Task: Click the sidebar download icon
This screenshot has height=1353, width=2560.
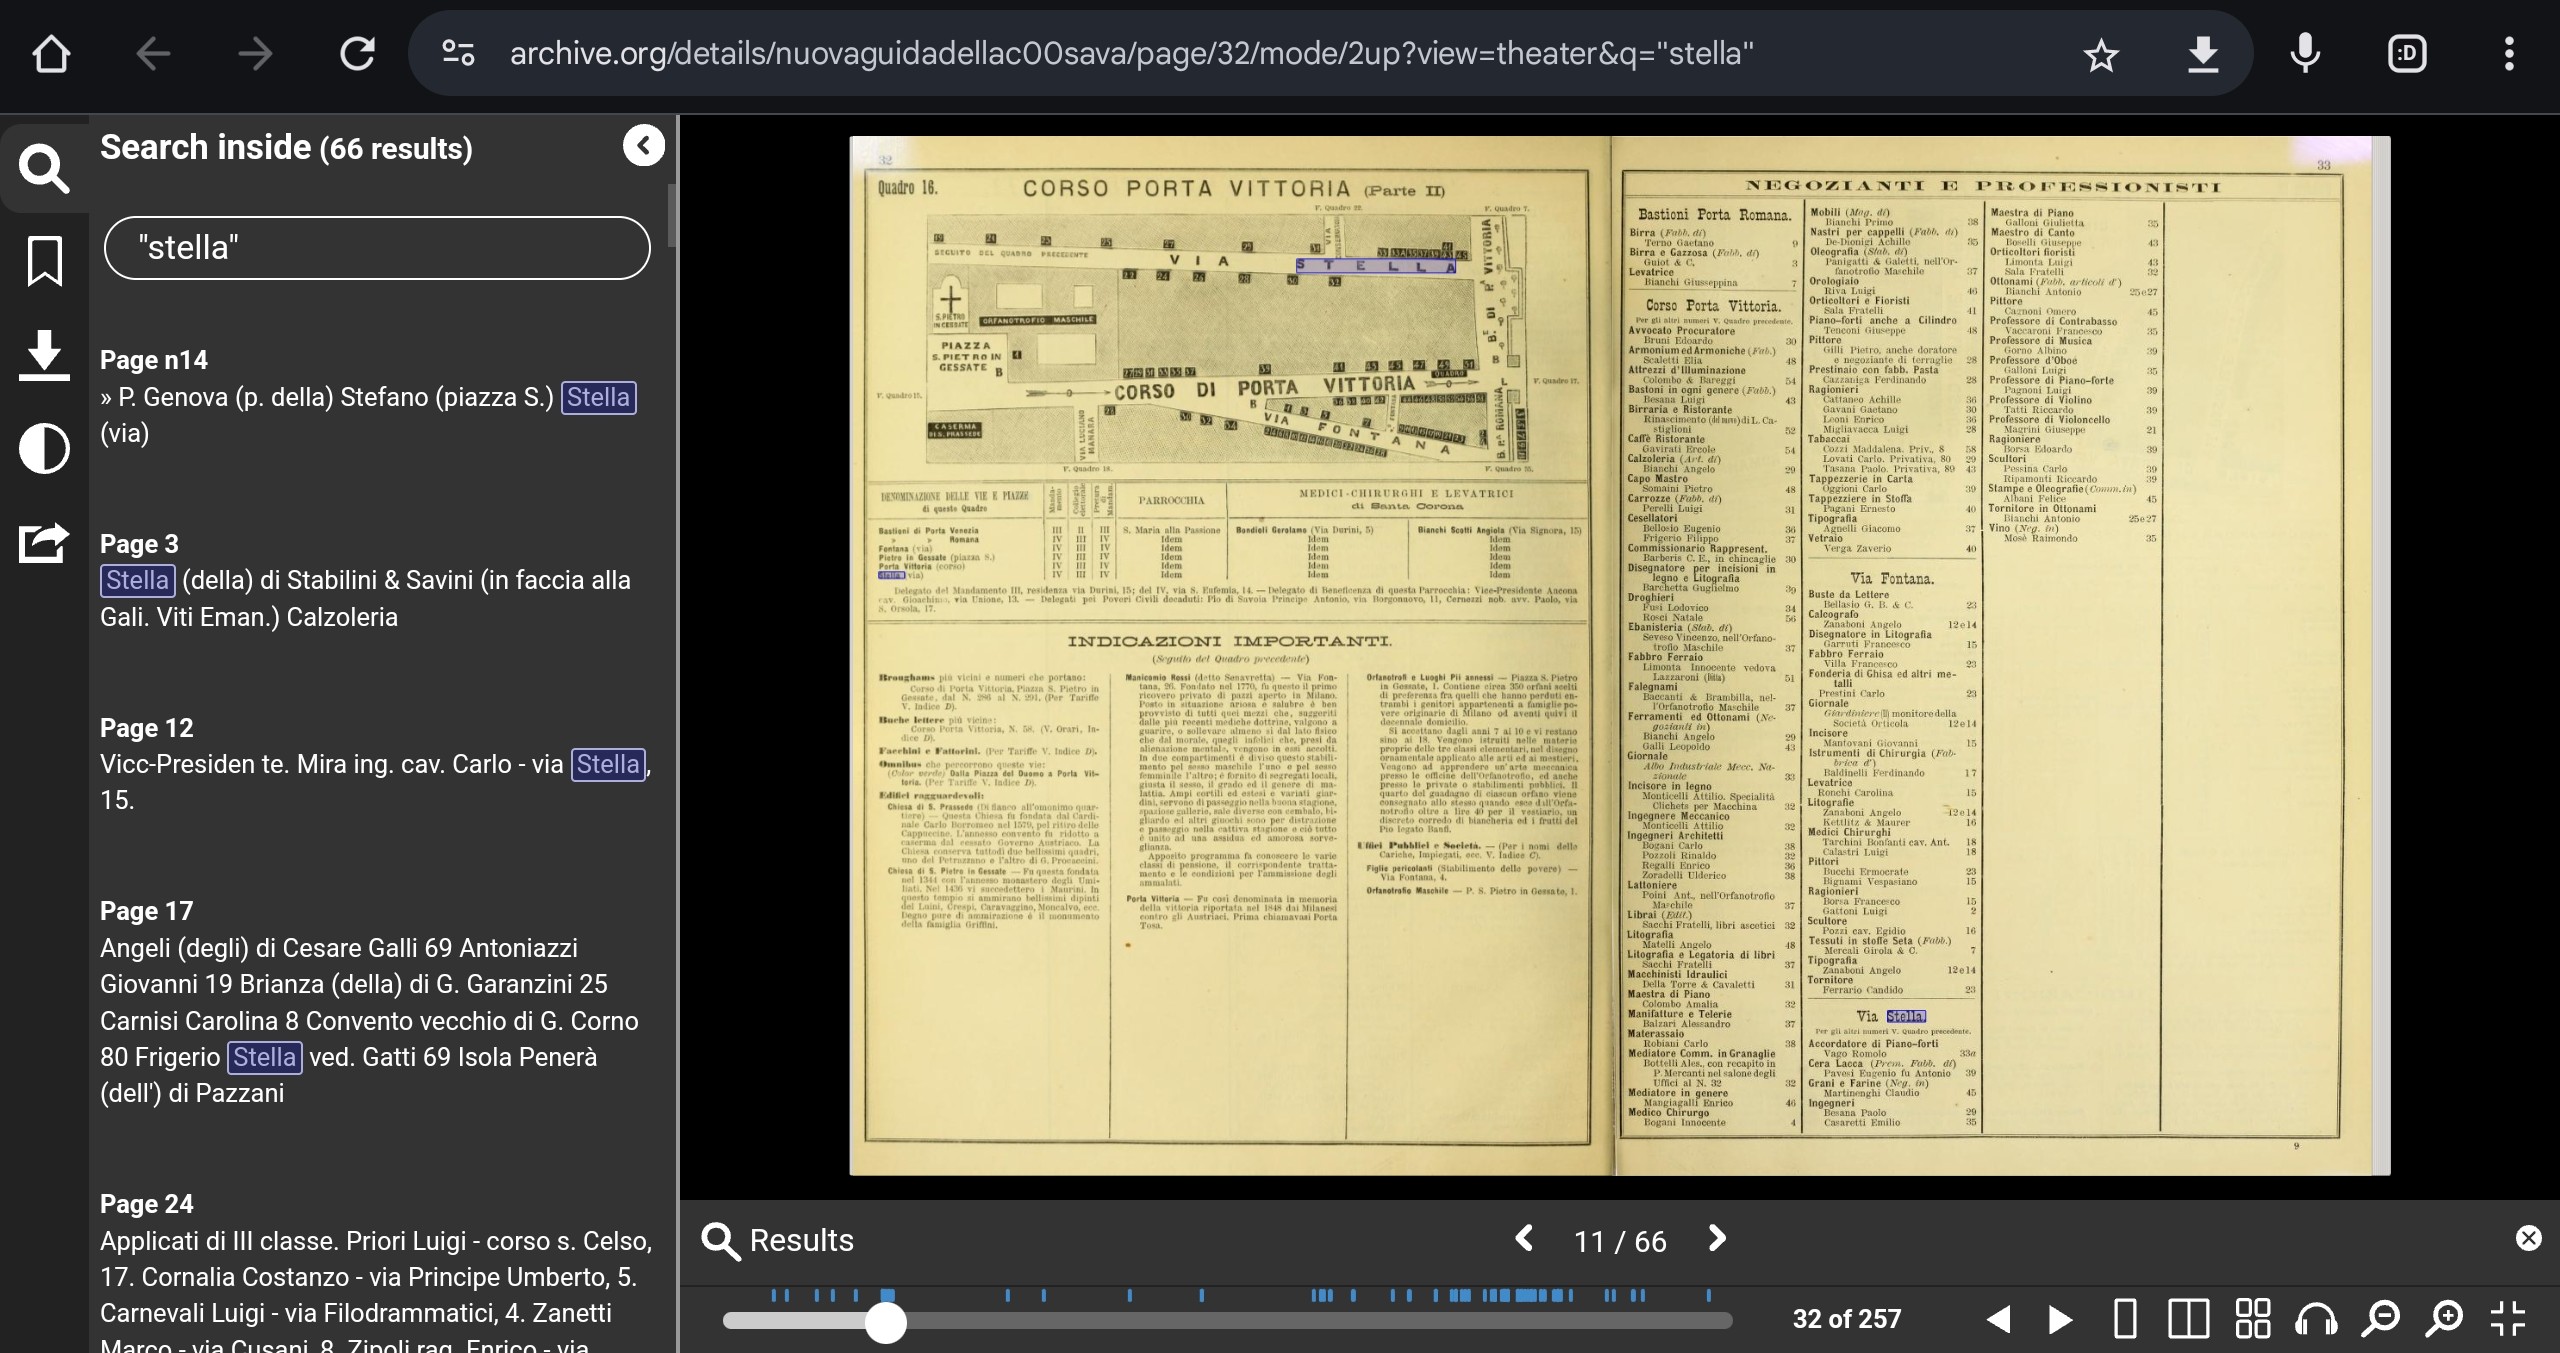Action: (44, 355)
